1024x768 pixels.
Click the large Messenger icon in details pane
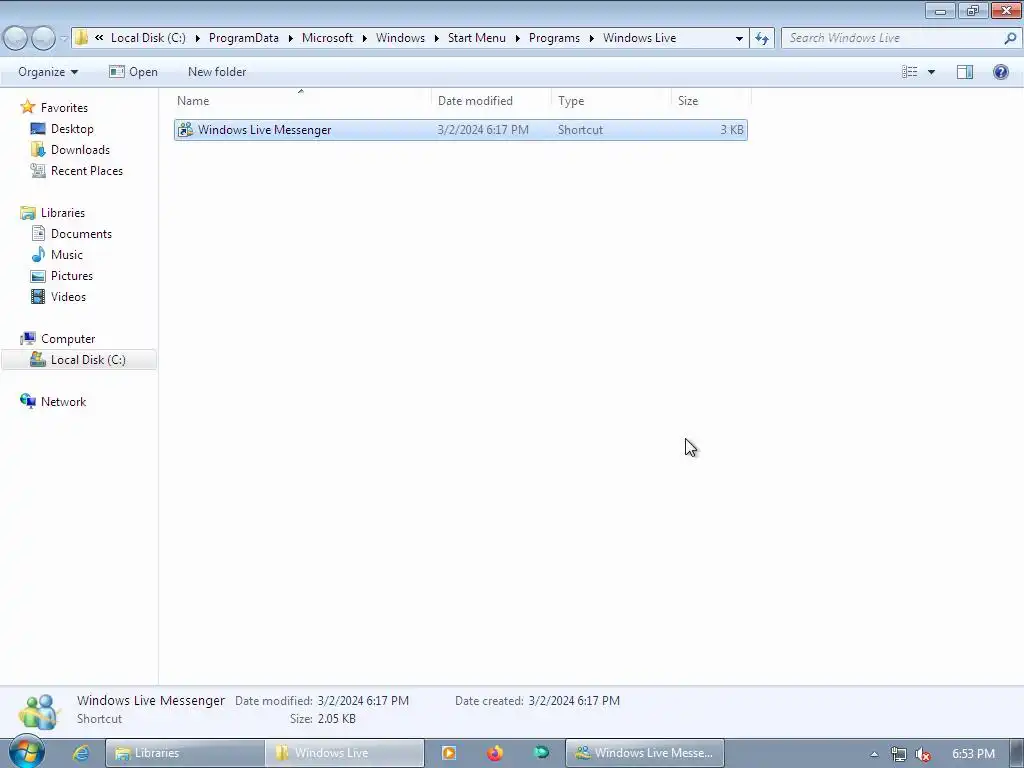tap(39, 711)
